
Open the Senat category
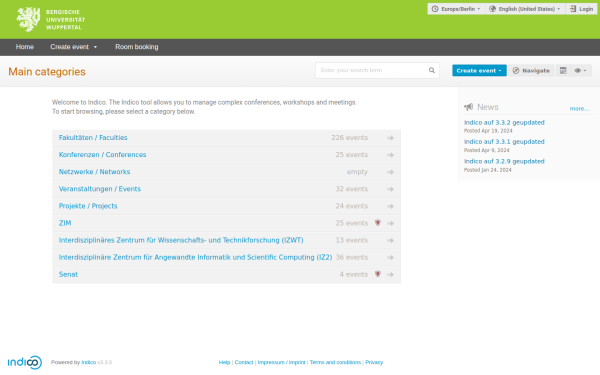[68, 274]
